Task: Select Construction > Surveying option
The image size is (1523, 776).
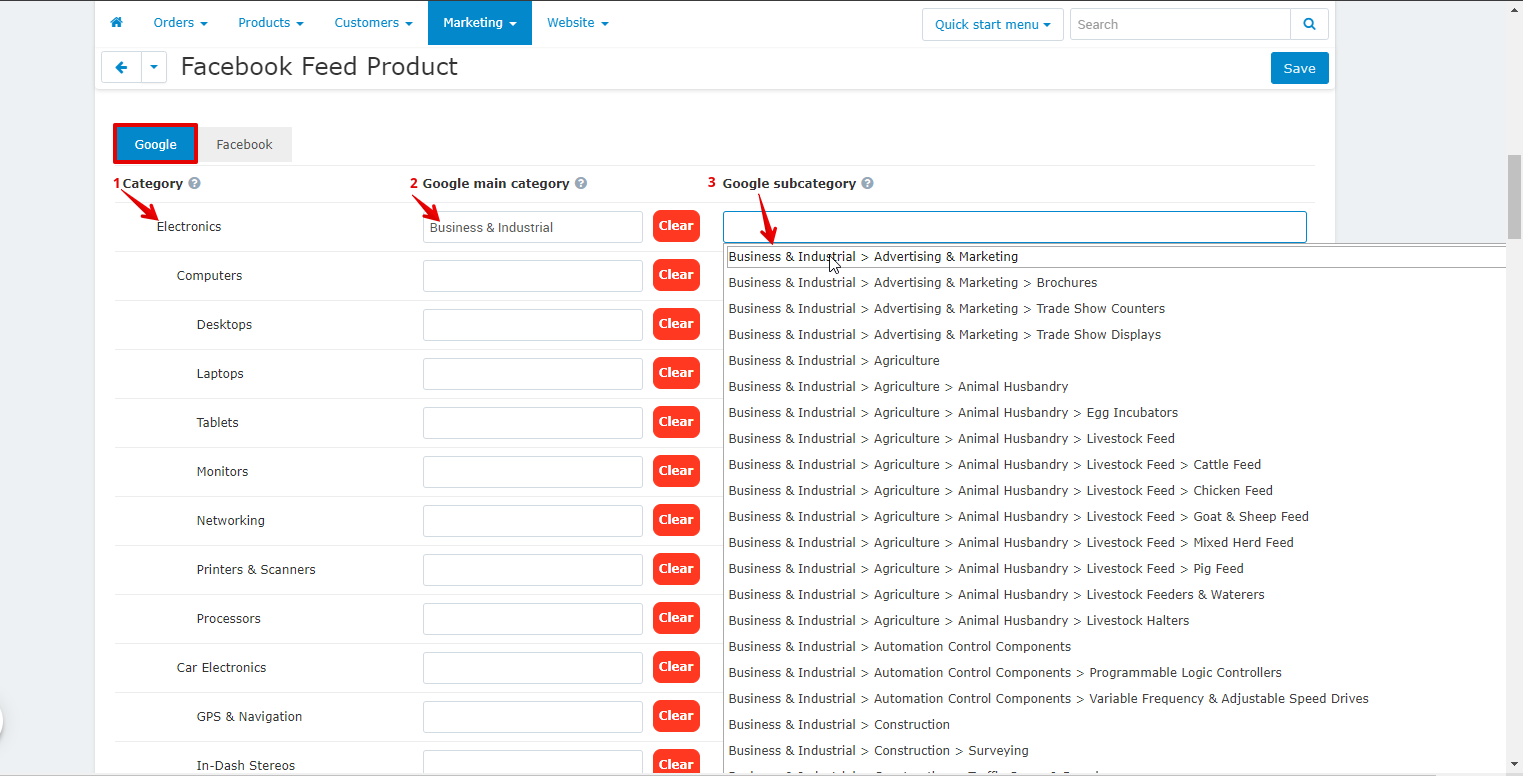Action: (x=1115, y=751)
